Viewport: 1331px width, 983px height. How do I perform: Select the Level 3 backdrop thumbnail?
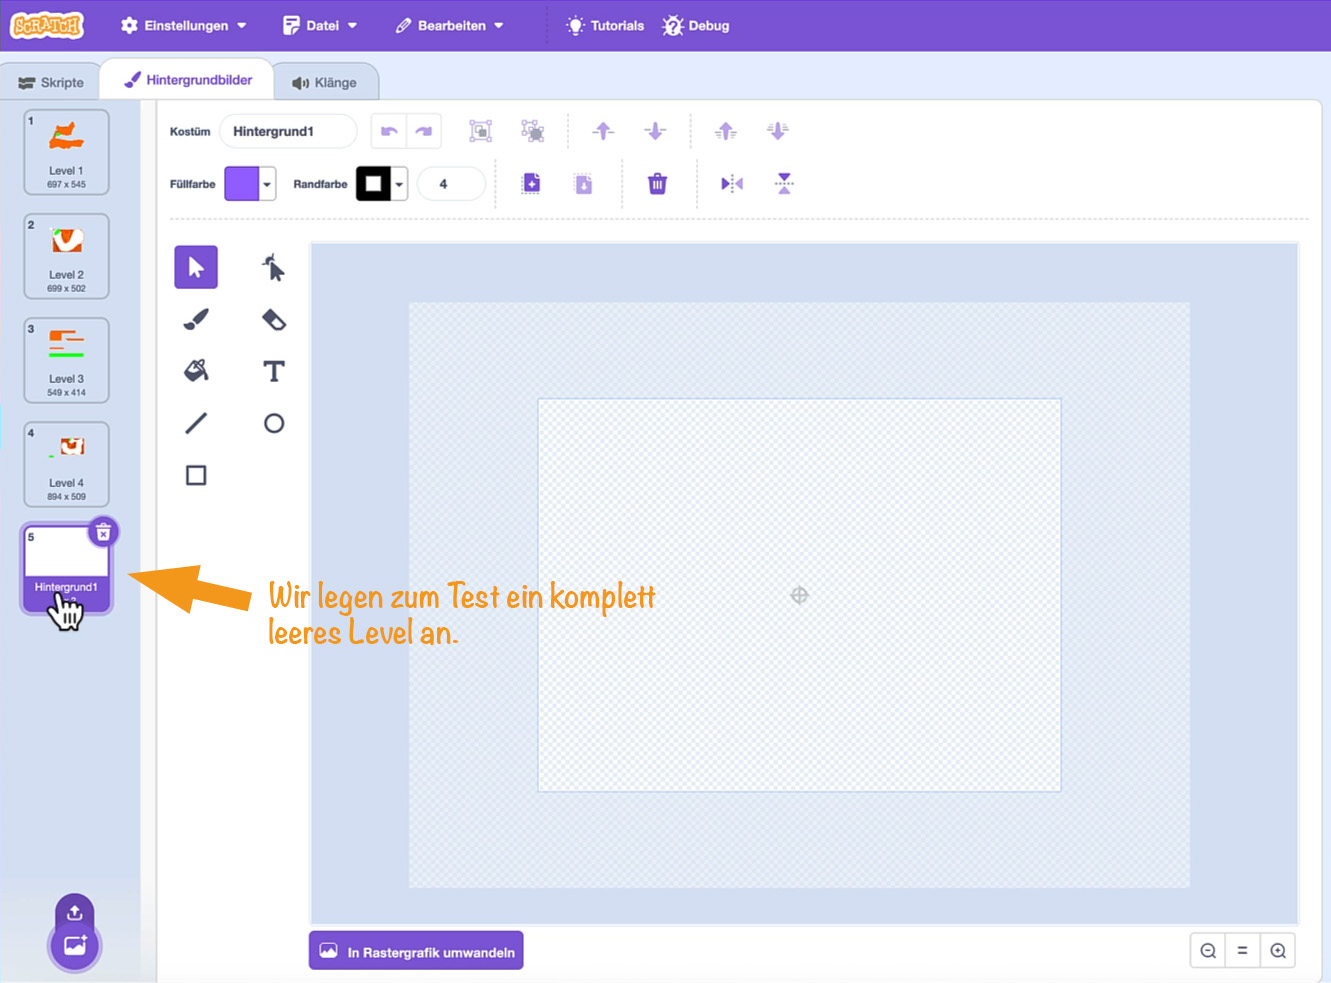click(x=66, y=360)
